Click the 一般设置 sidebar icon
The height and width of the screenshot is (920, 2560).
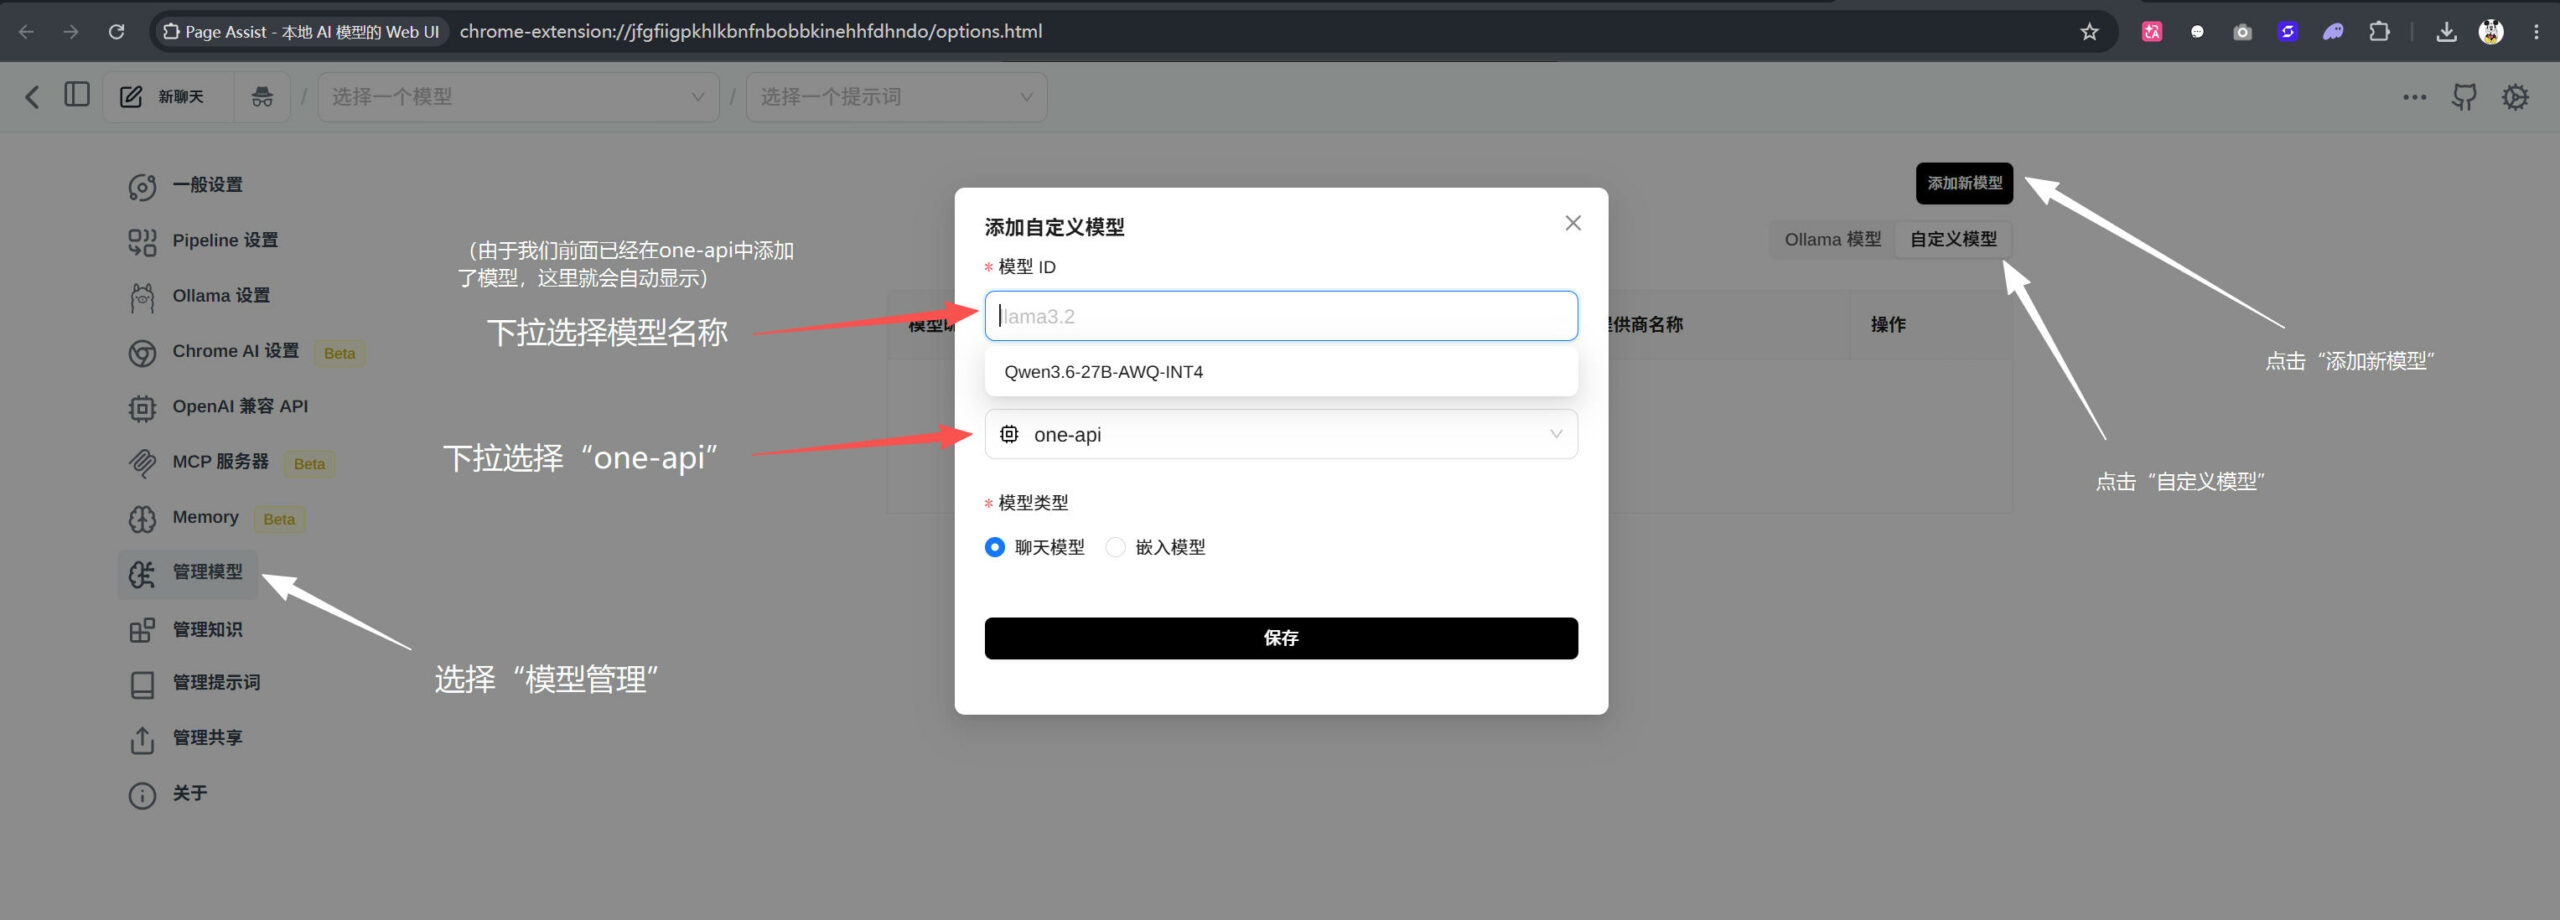pyautogui.click(x=142, y=186)
